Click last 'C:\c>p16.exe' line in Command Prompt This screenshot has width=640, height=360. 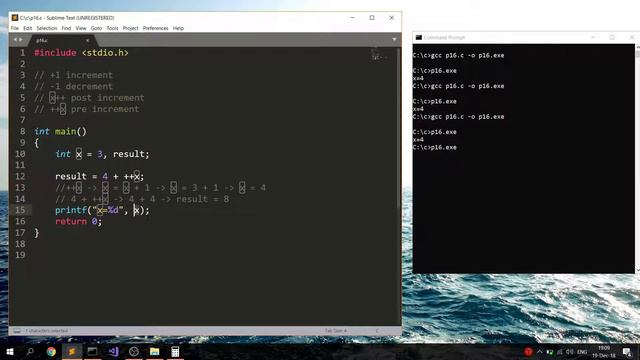tap(435, 147)
